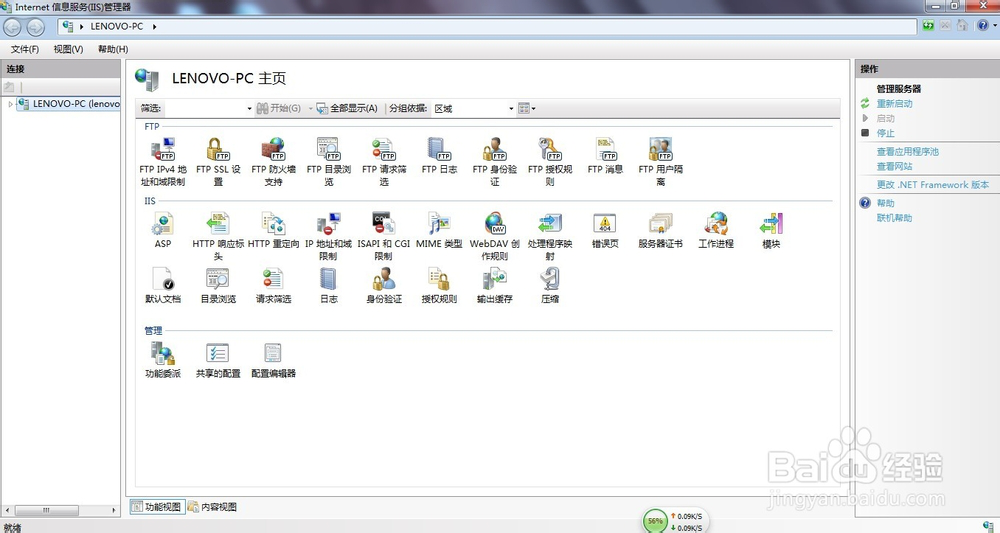Open the 视图(V) menu

click(x=68, y=49)
